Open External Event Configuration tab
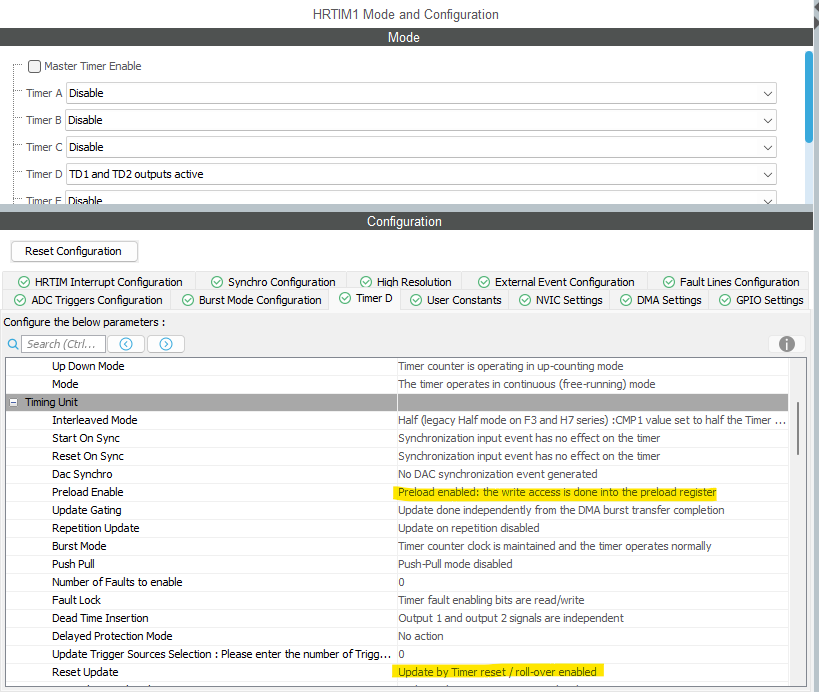The image size is (819, 692). (556, 282)
